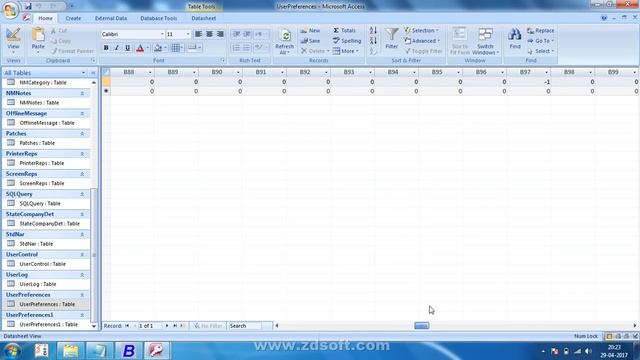640x360 pixels.
Task: Open Switch Windows menu
Action: click(x=485, y=41)
